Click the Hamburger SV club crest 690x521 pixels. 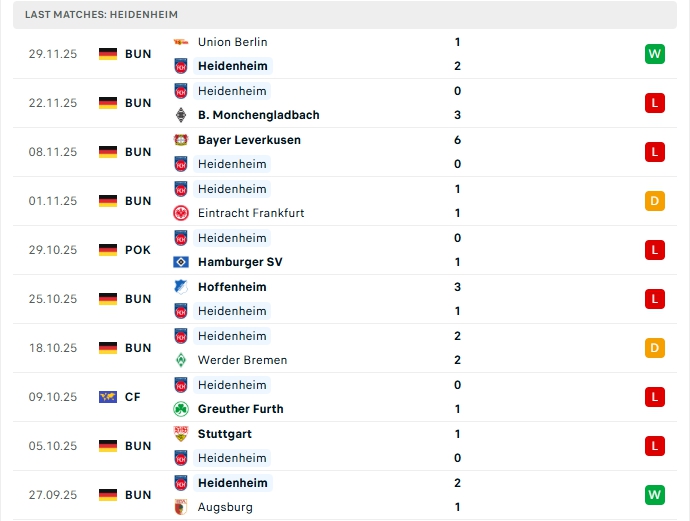coord(181,262)
